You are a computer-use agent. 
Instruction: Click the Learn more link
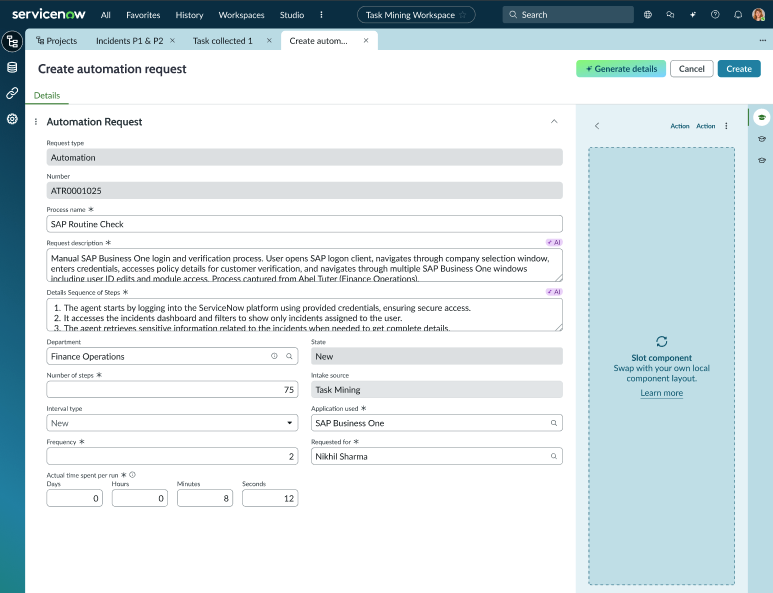point(662,393)
